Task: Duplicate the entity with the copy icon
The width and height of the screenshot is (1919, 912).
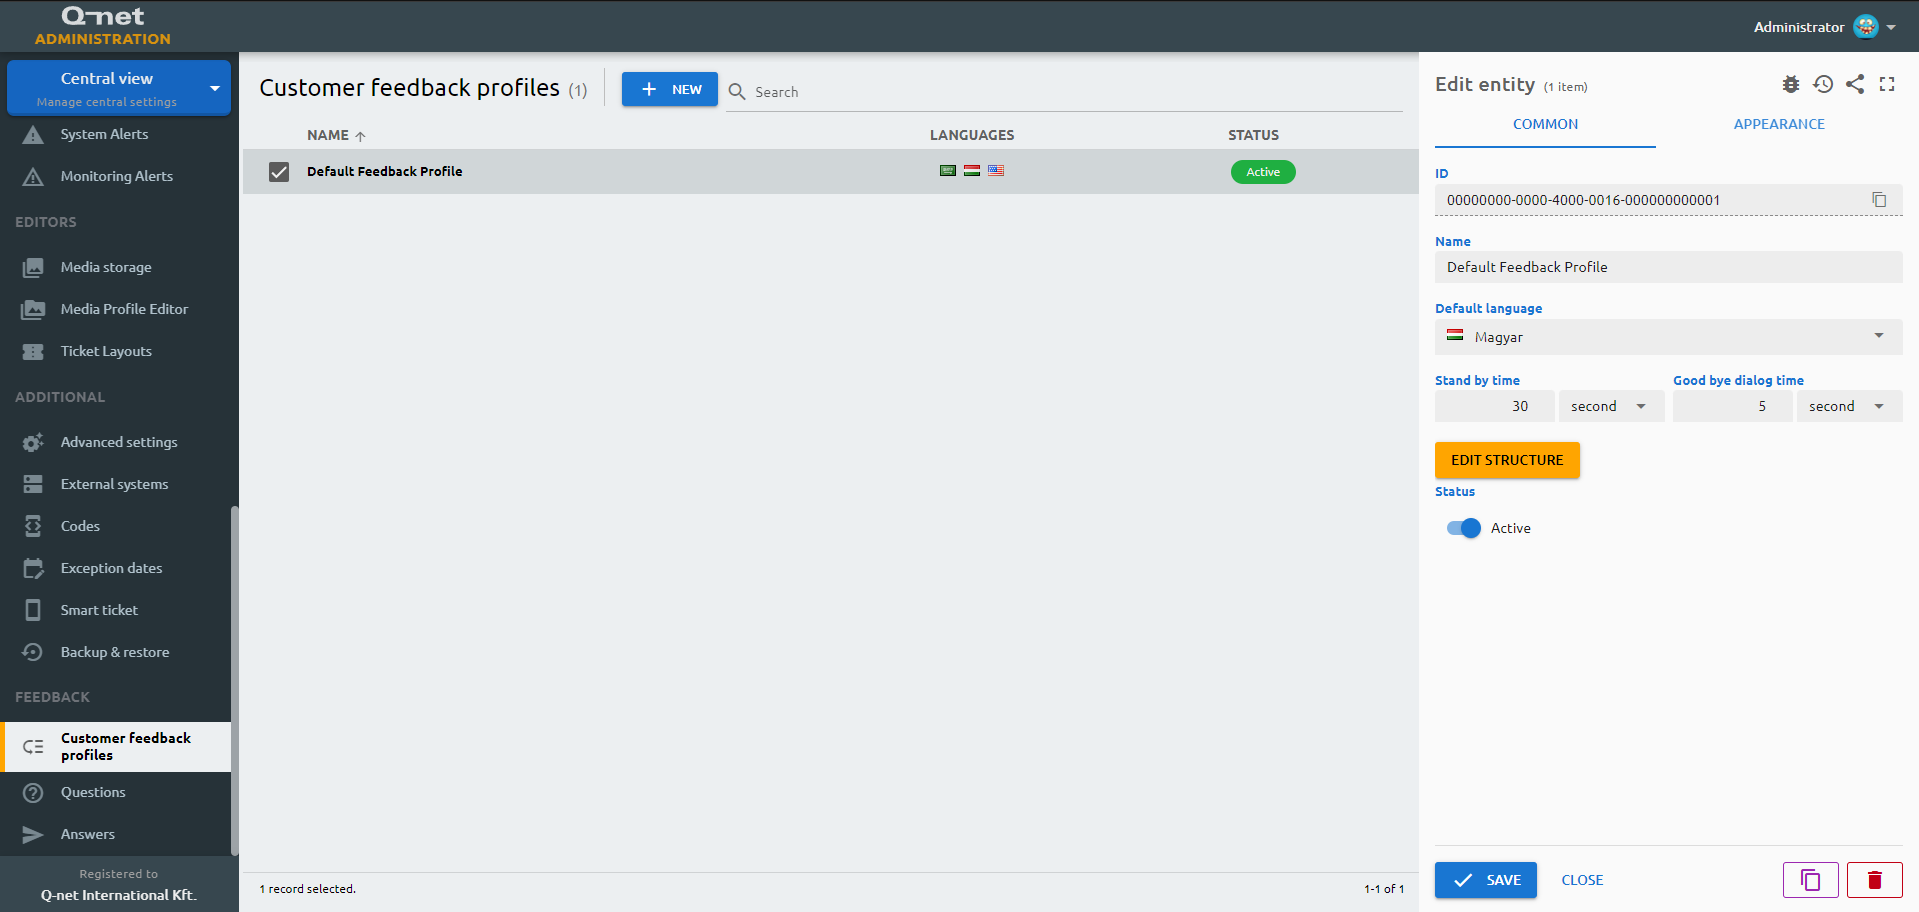Action: tap(1810, 880)
